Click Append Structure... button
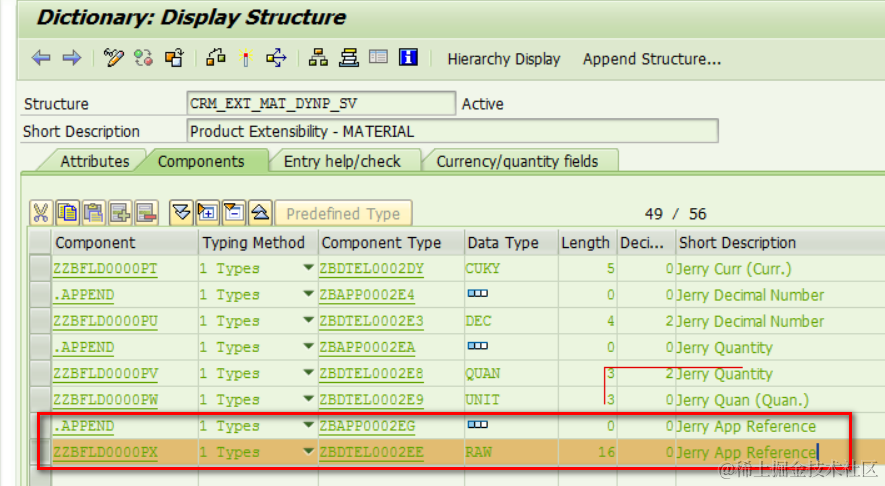 [652, 59]
